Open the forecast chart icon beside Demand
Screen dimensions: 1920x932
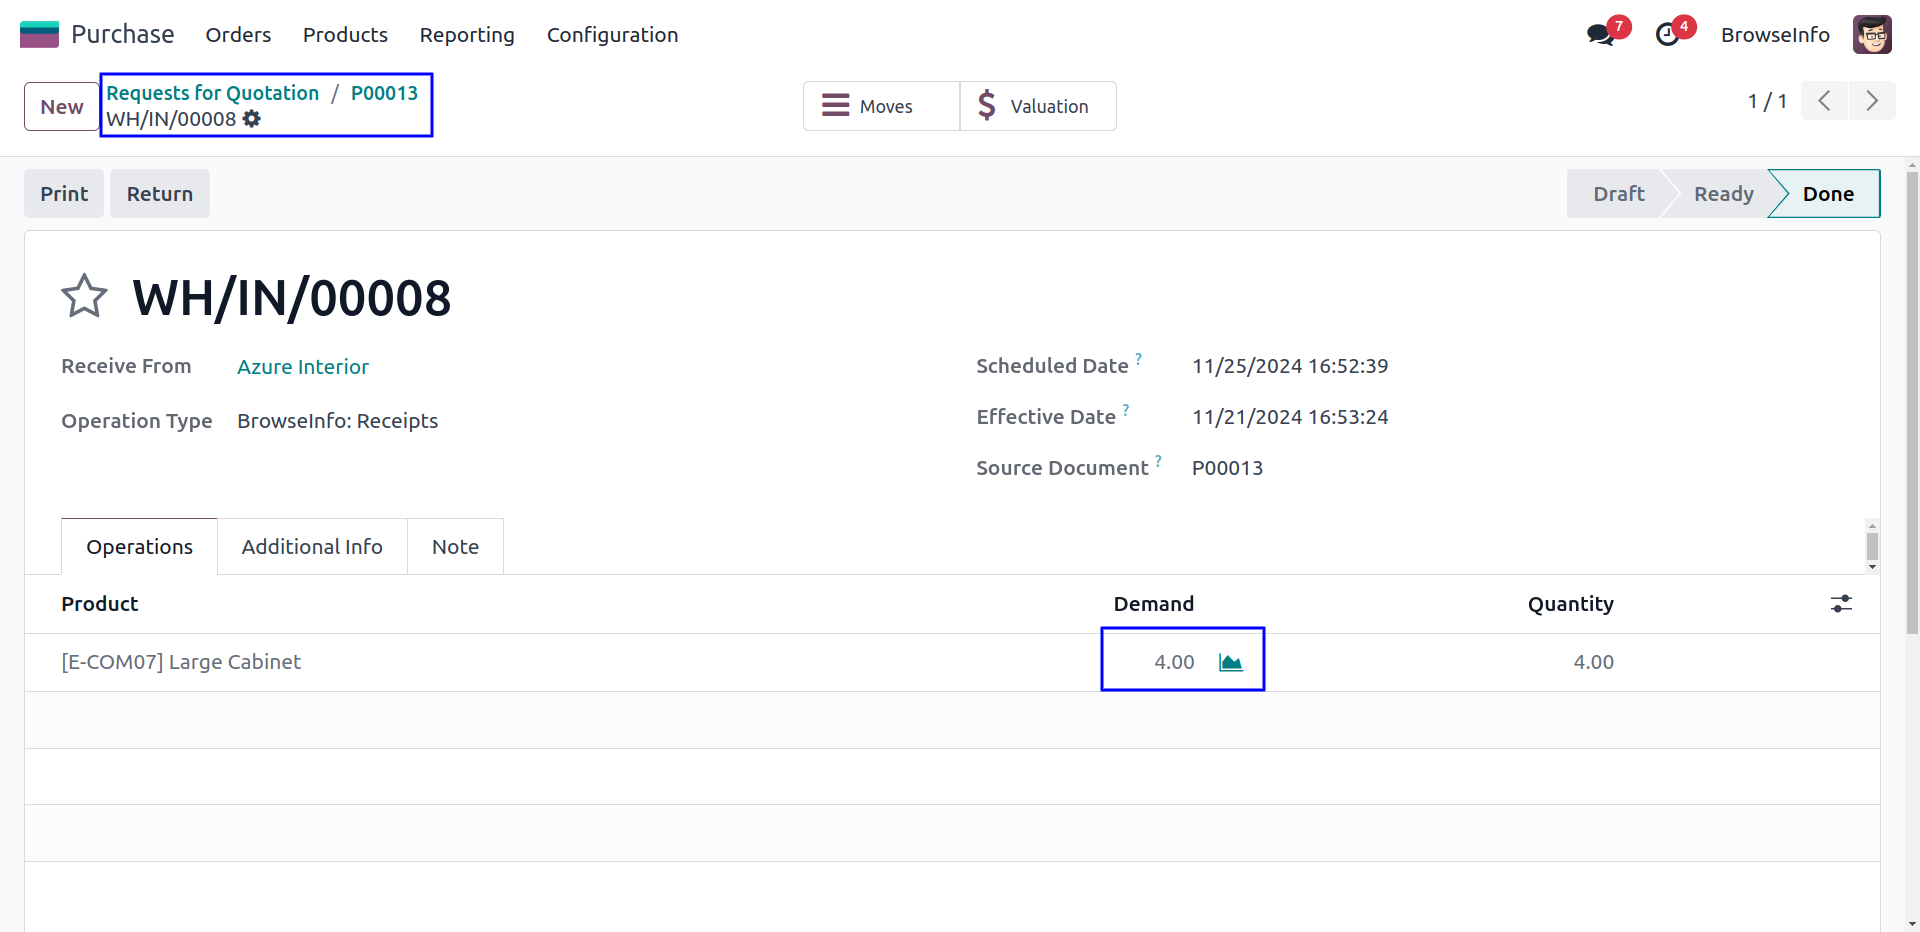tap(1230, 662)
